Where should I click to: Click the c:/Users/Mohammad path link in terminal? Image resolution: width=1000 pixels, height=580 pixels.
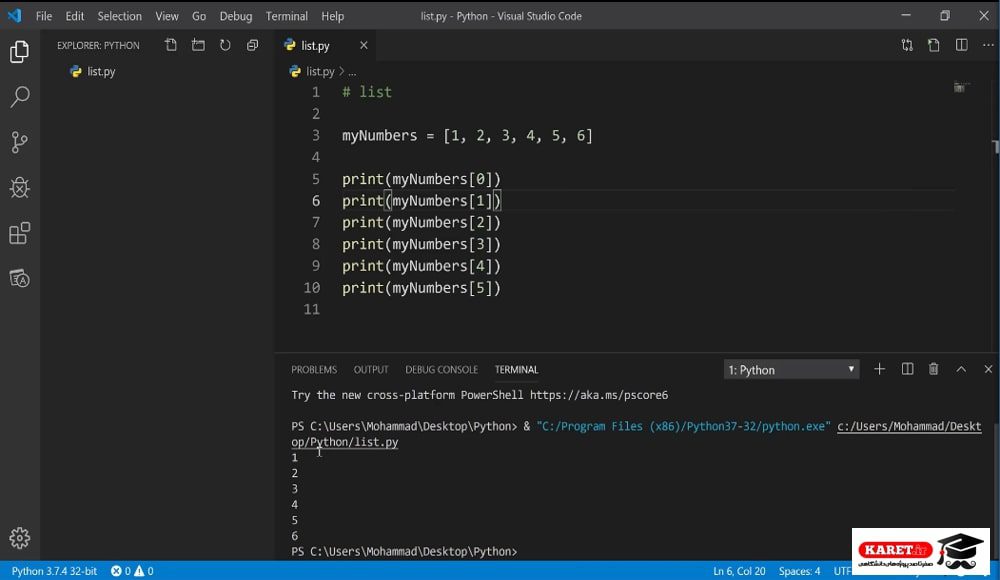pos(909,426)
